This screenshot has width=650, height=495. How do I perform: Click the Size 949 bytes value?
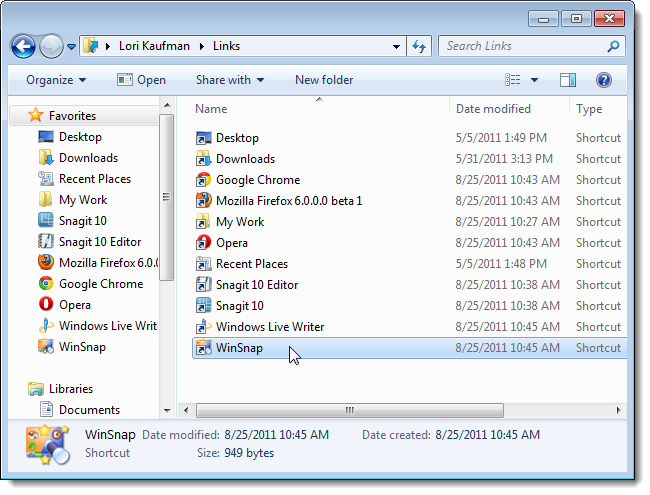(249, 453)
